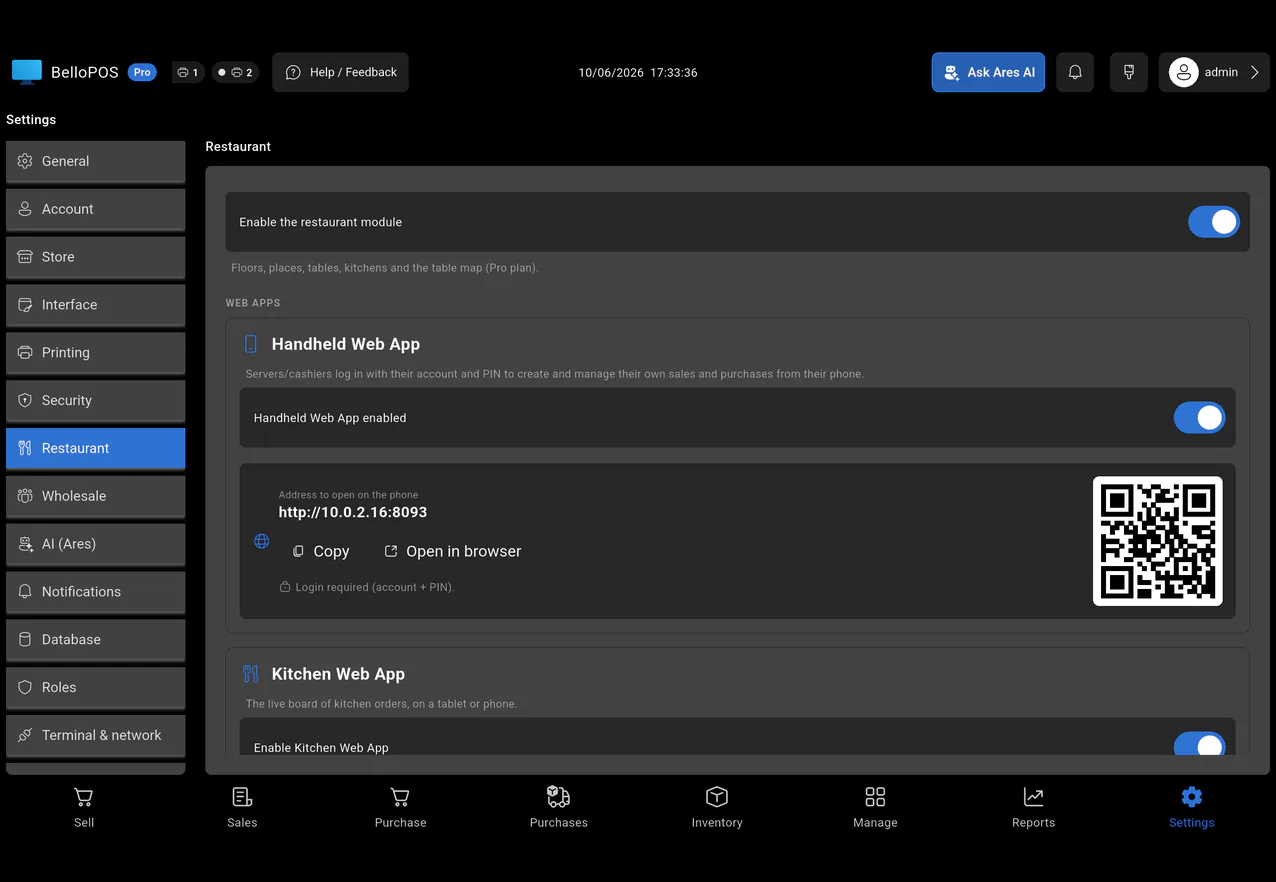
Task: Toggle Enable the restaurant module switch
Action: [x=1213, y=222]
